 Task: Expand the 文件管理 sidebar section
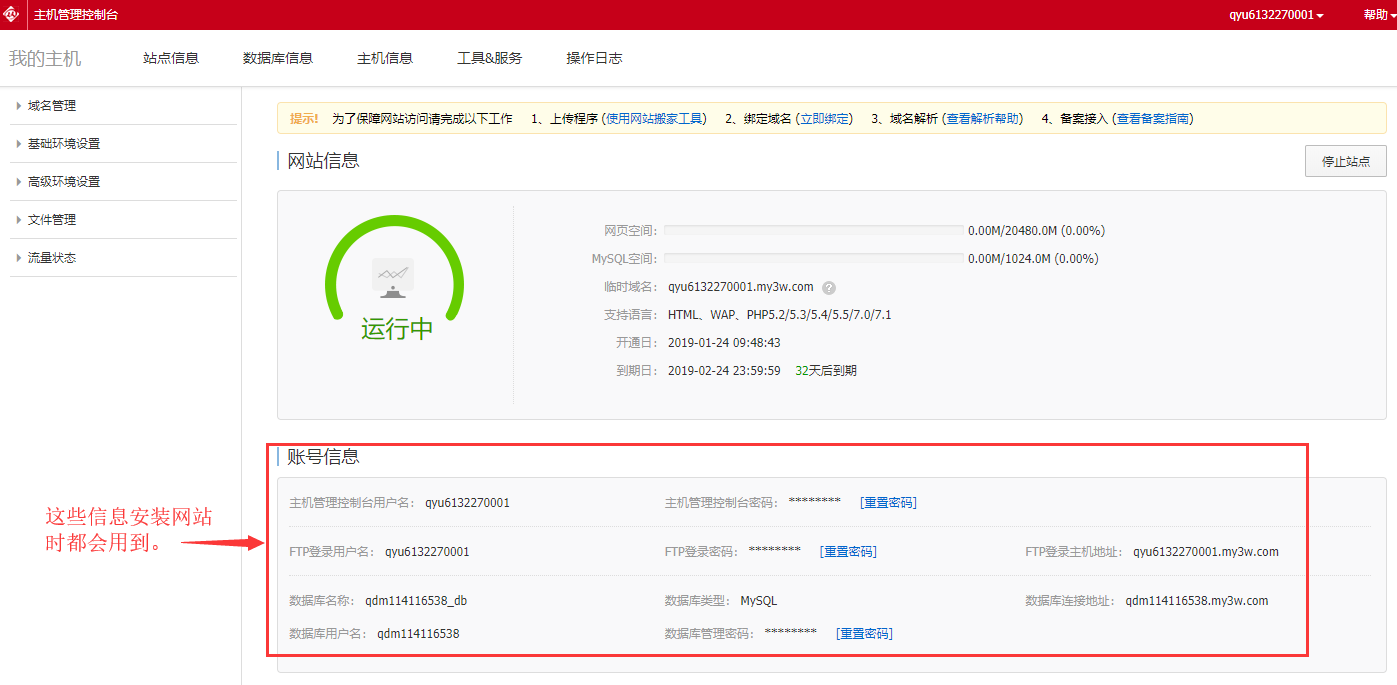click(x=52, y=220)
